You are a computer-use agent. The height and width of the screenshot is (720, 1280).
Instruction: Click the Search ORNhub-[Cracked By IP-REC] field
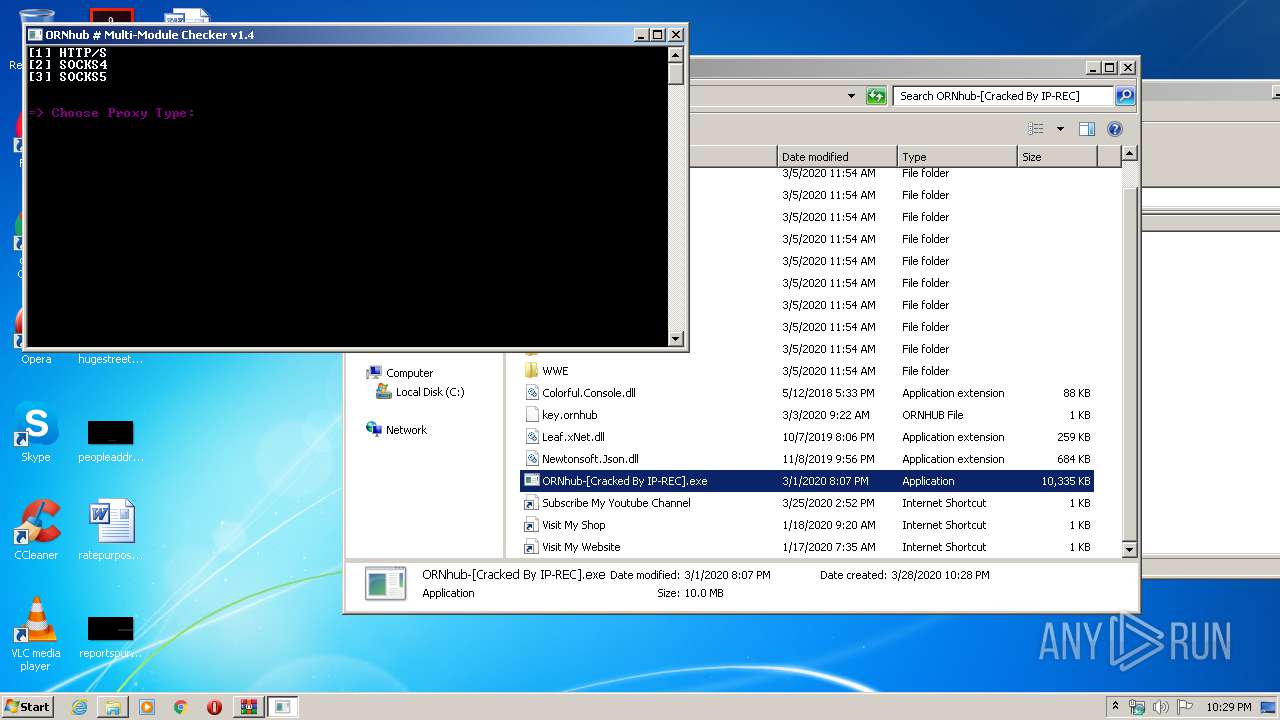pos(1003,96)
